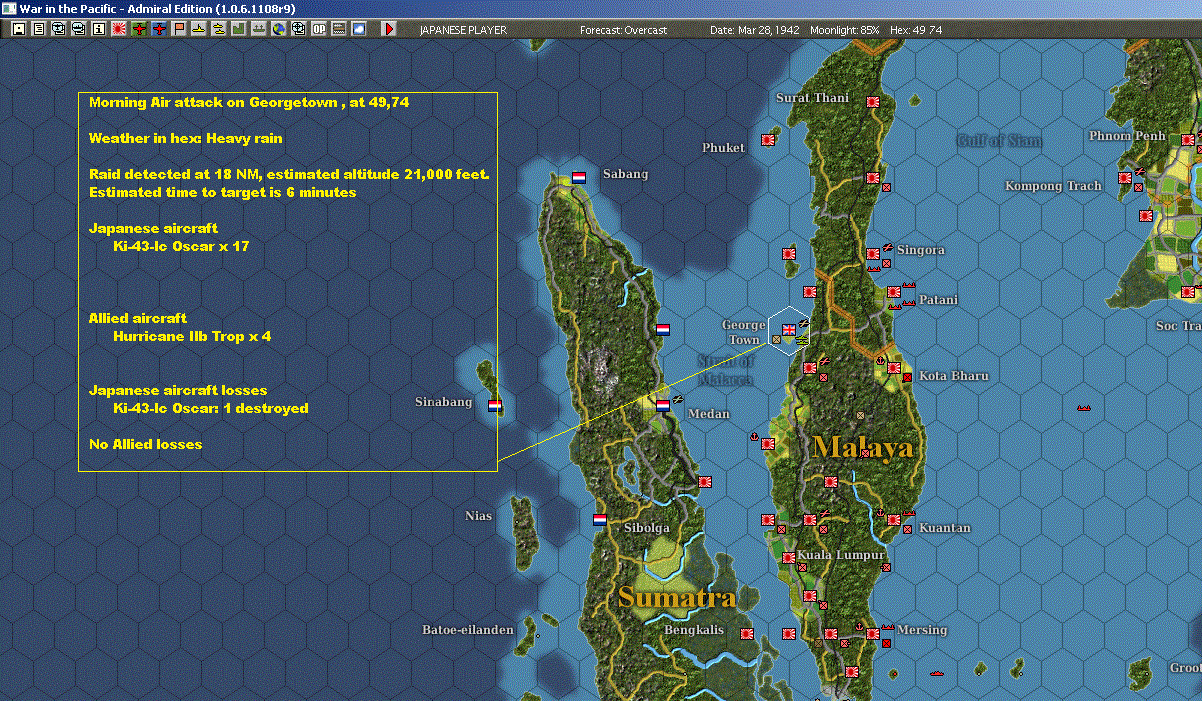The height and width of the screenshot is (701, 1202).
Task: Select the Japanese flag base at Singora
Action: click(x=872, y=252)
